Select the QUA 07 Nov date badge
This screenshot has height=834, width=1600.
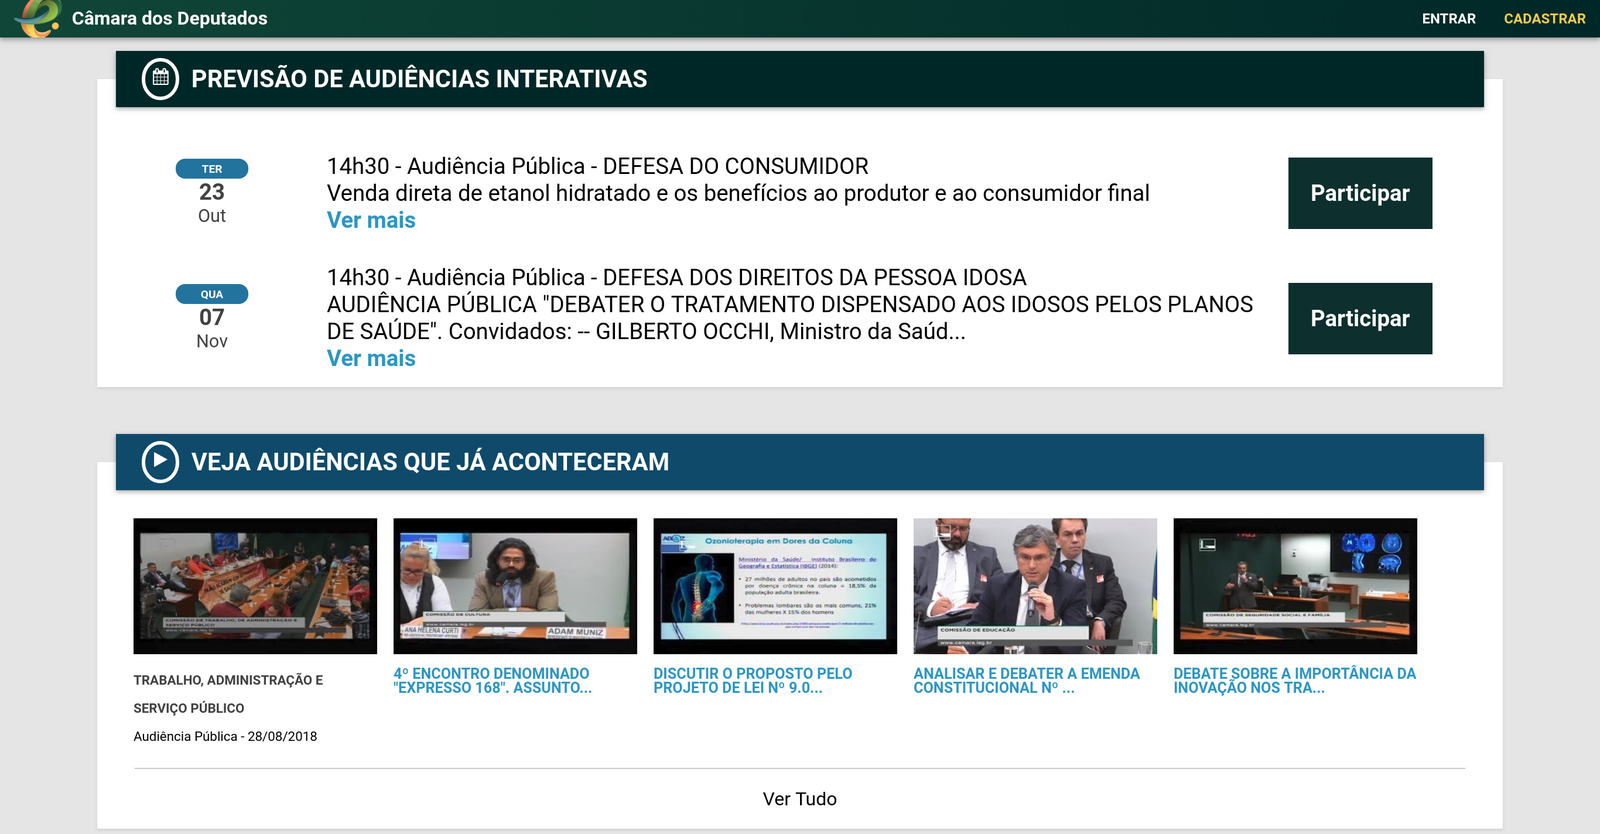click(x=212, y=318)
